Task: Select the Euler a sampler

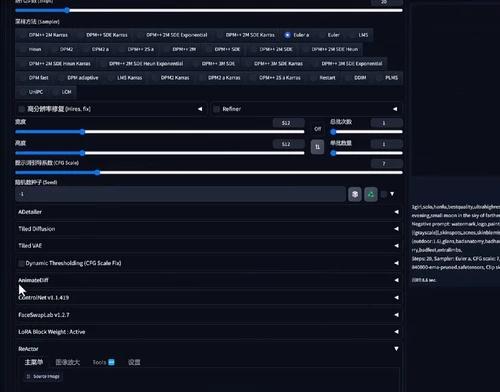Action: click(297, 35)
